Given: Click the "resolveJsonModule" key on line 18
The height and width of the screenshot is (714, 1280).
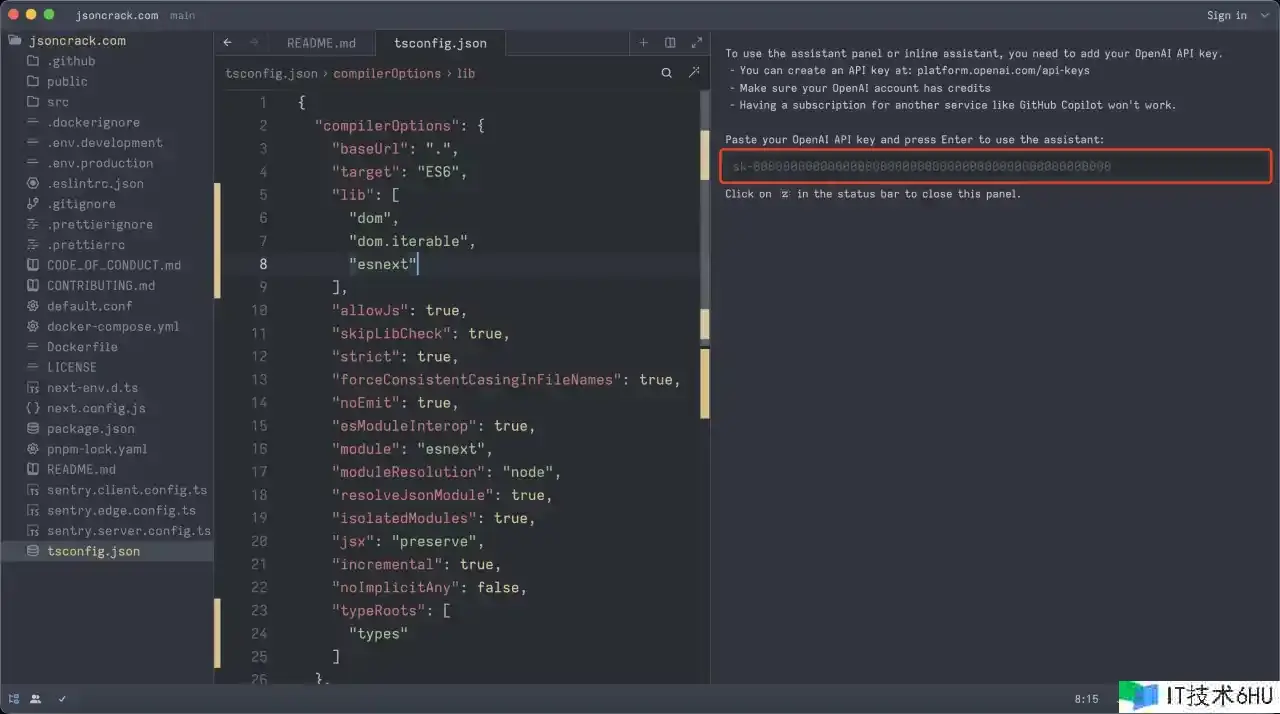Looking at the screenshot, I should [413, 495].
